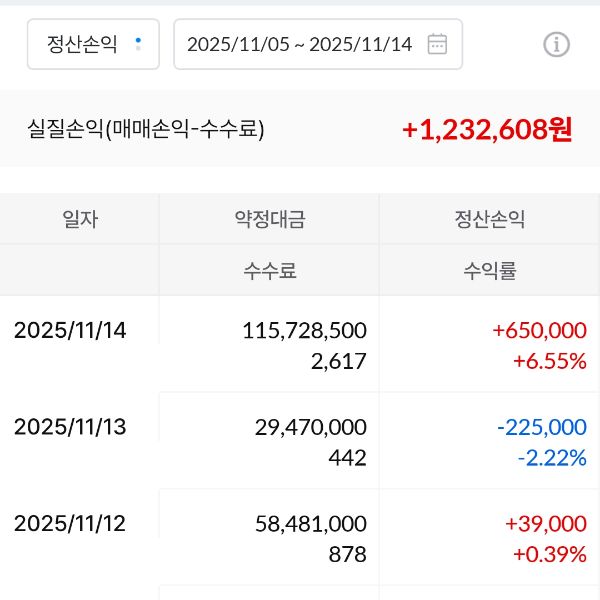600x600 pixels.
Task: Select the 2025/11/14 row date
Action: point(70,330)
